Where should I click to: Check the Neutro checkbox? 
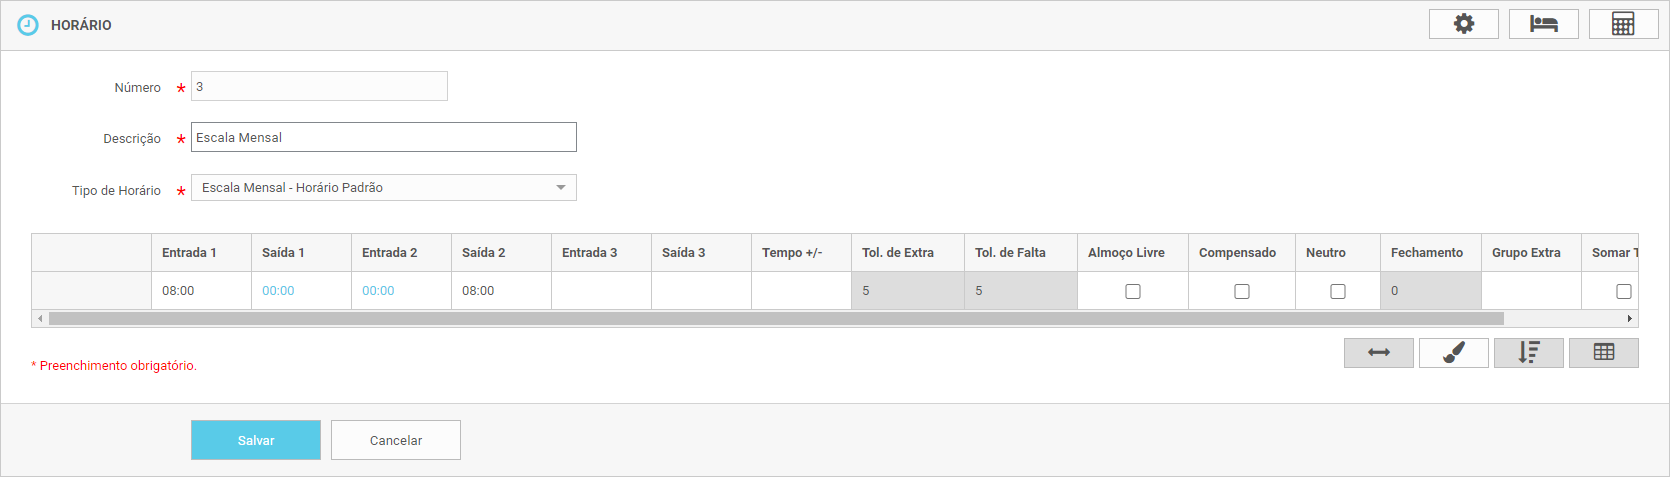pos(1337,291)
